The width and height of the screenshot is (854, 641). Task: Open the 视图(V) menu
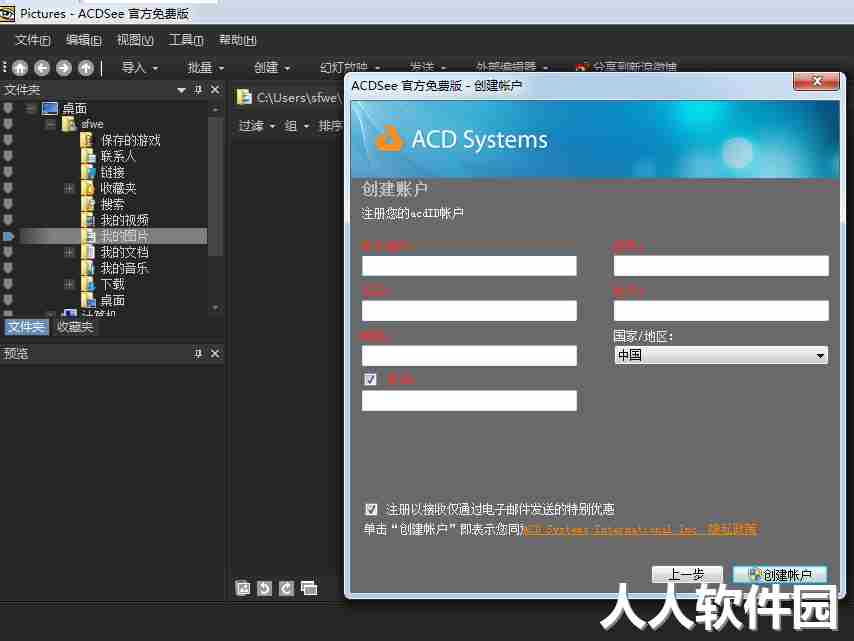(x=135, y=40)
